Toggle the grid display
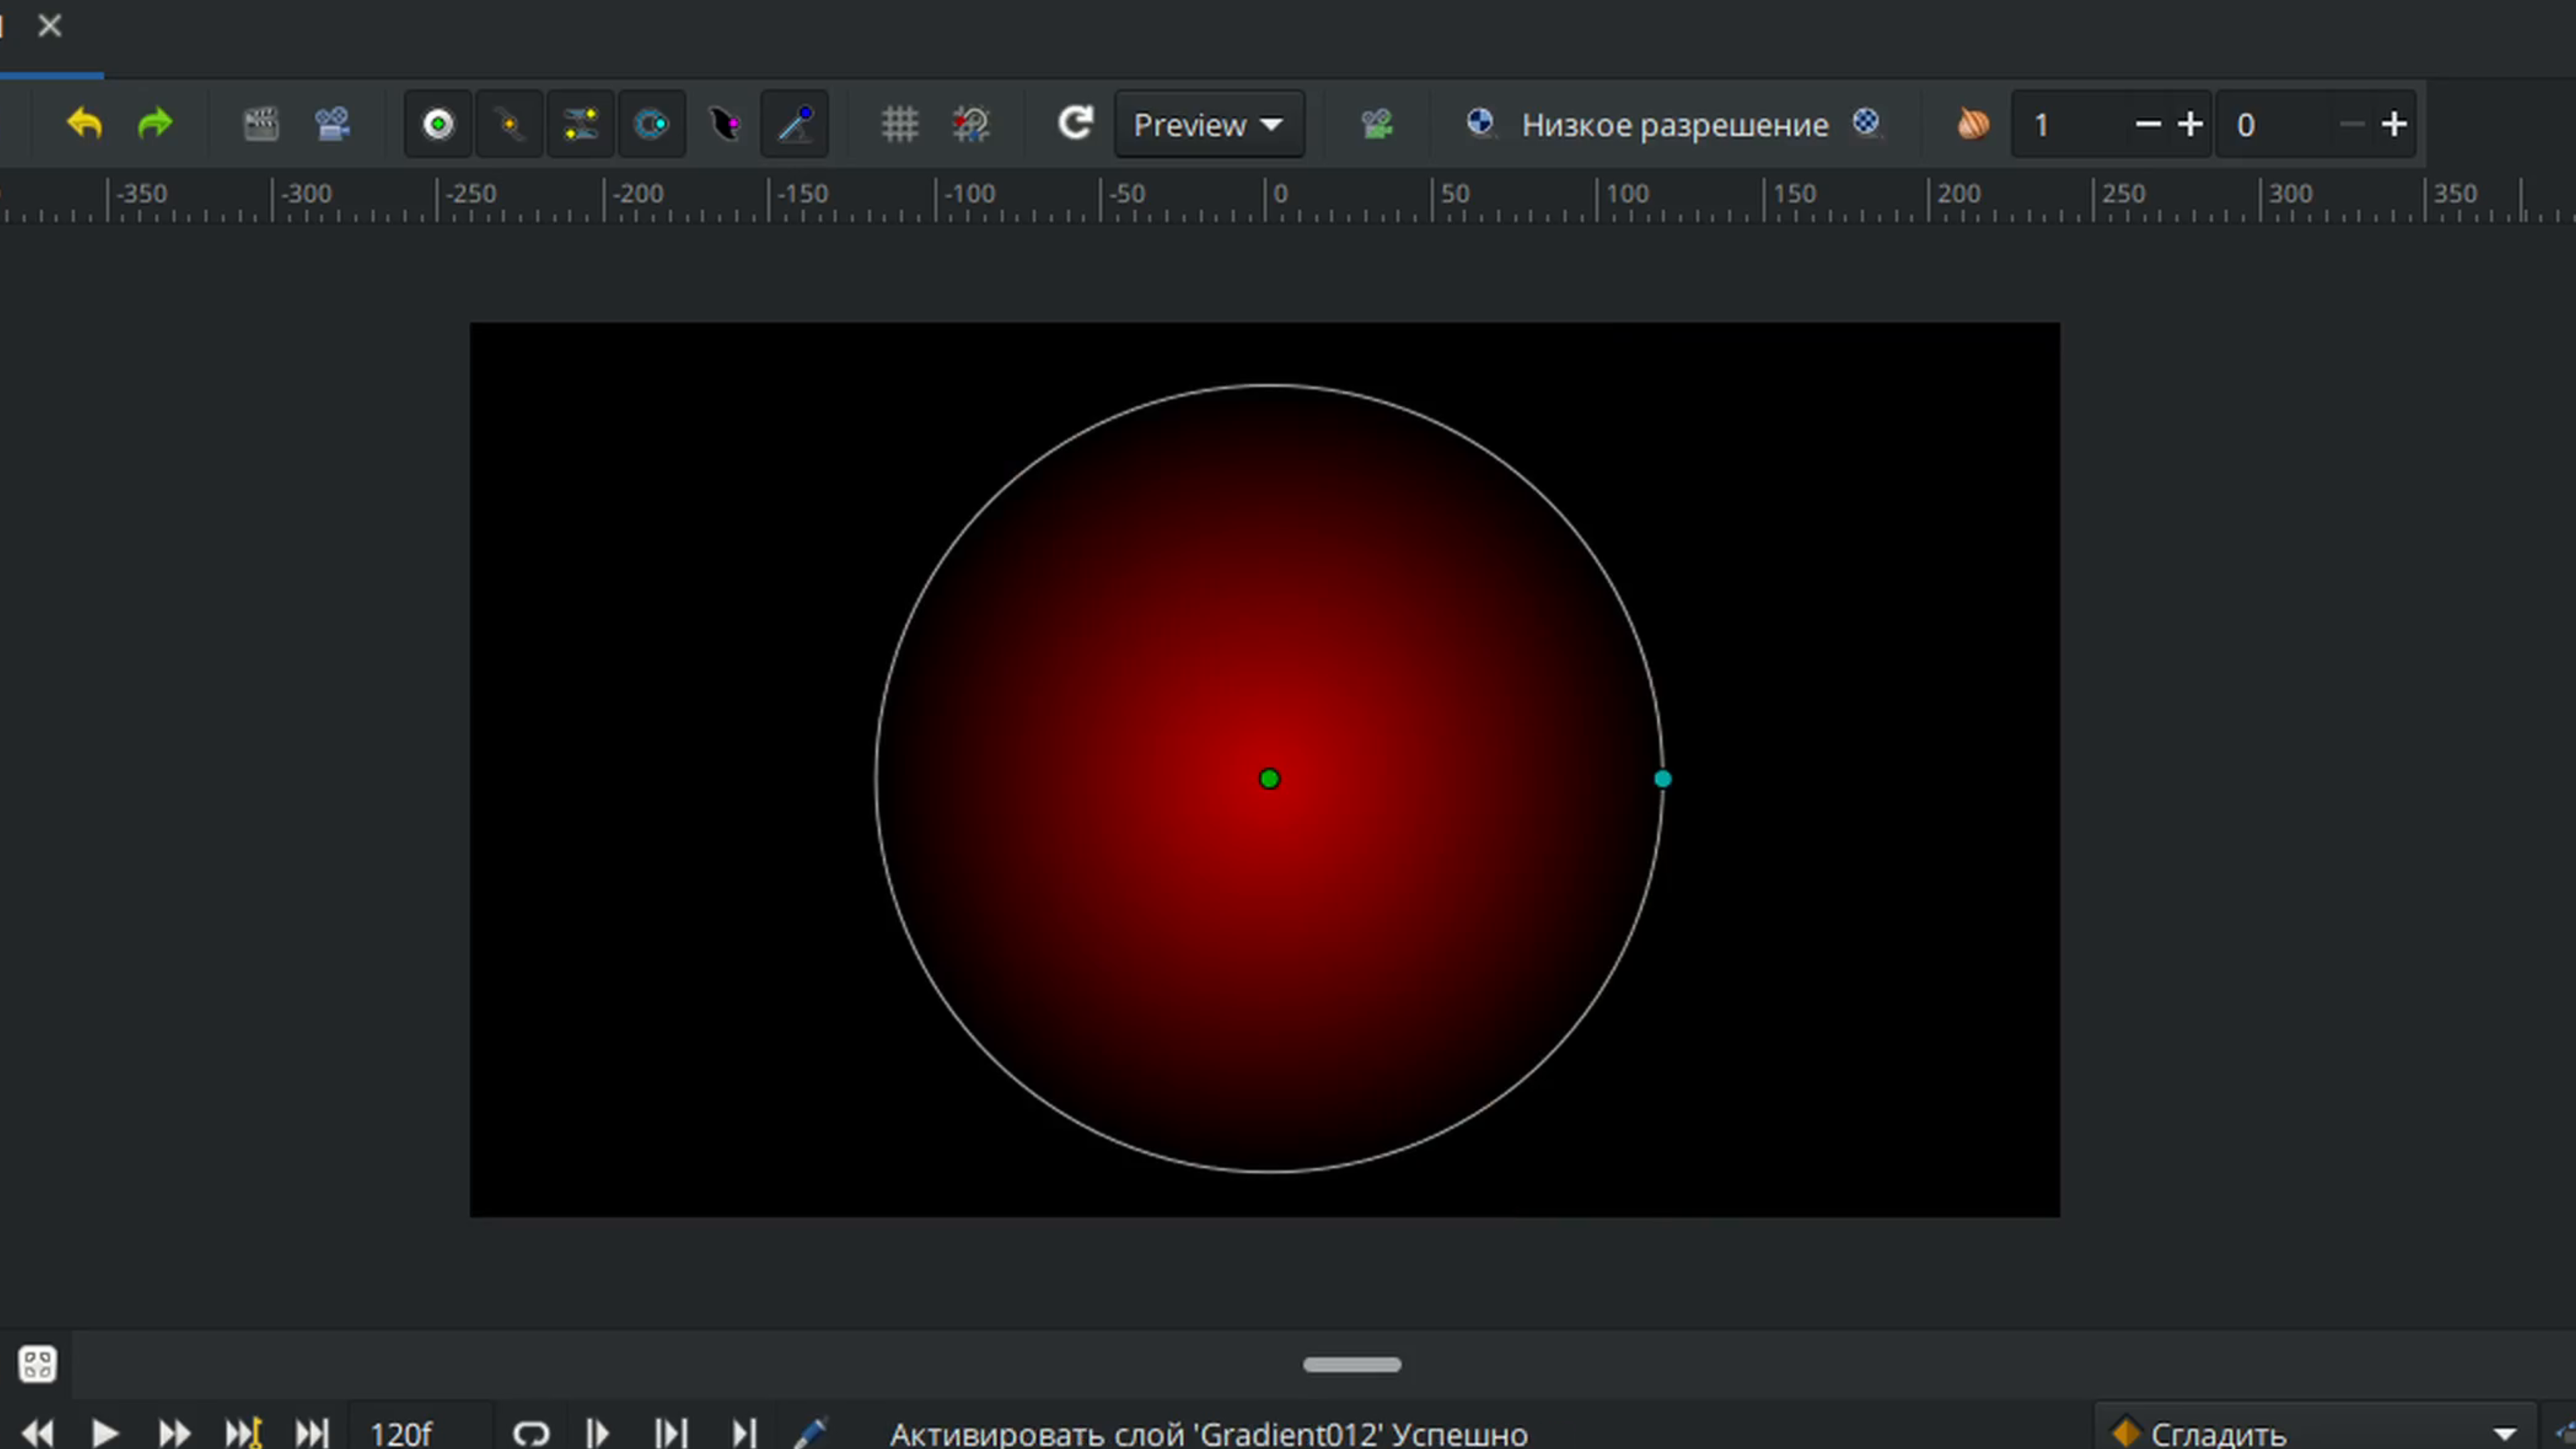2576x1449 pixels. (899, 124)
